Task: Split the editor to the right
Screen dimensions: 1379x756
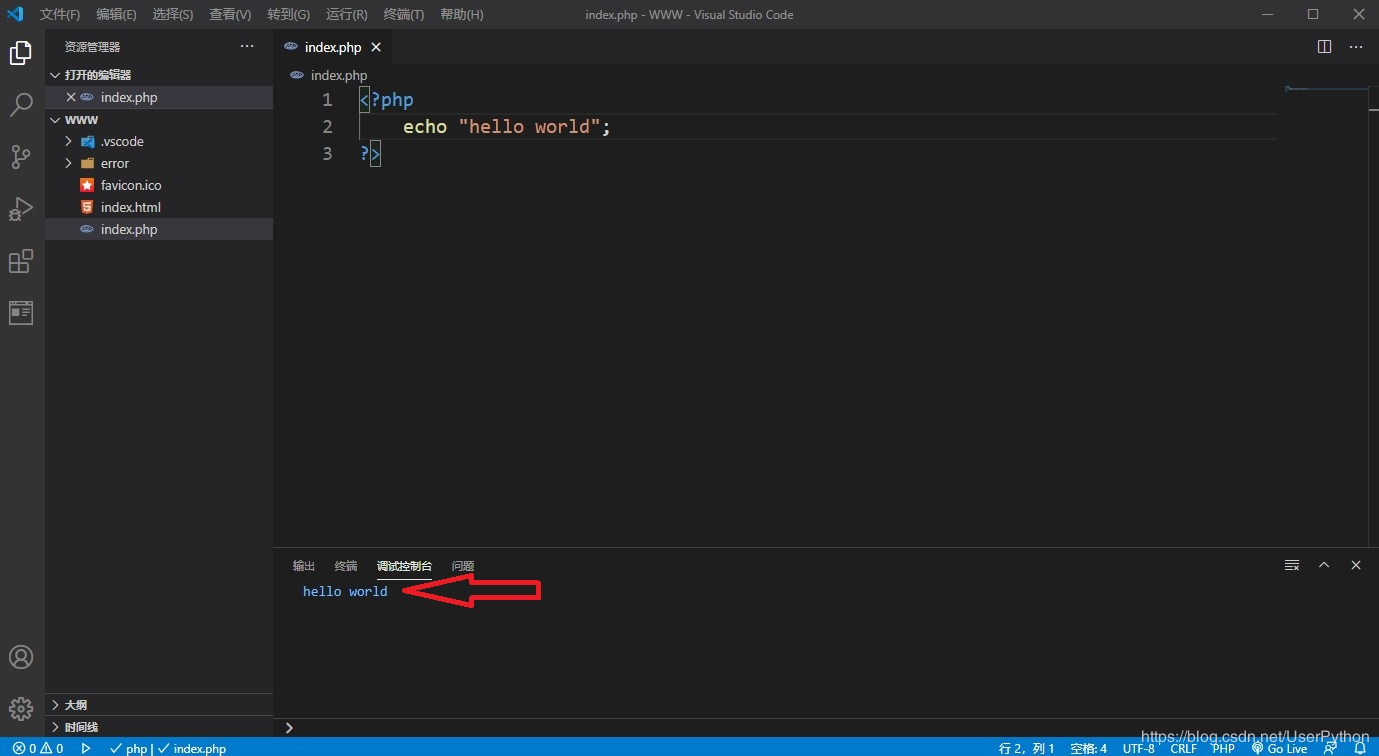Action: click(1324, 47)
